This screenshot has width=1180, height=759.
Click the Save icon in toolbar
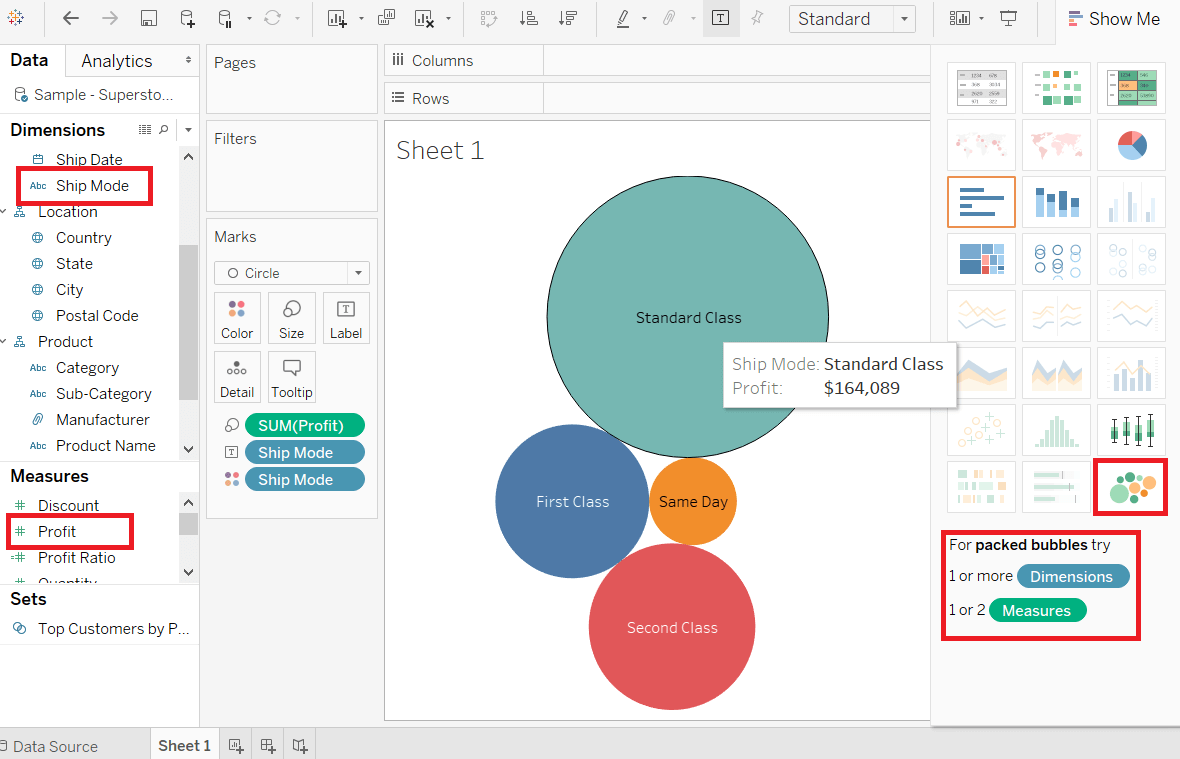[149, 18]
